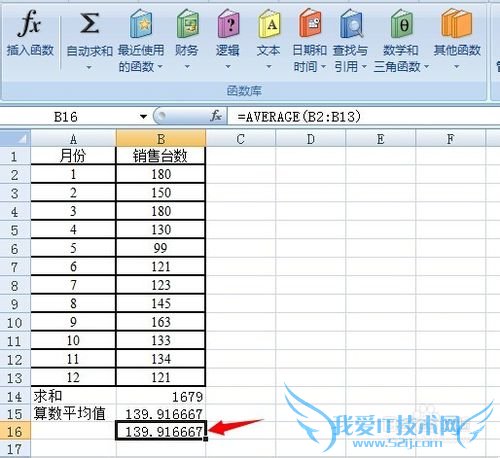Select row 16 header
The width and height of the screenshot is (500, 458).
15,431
